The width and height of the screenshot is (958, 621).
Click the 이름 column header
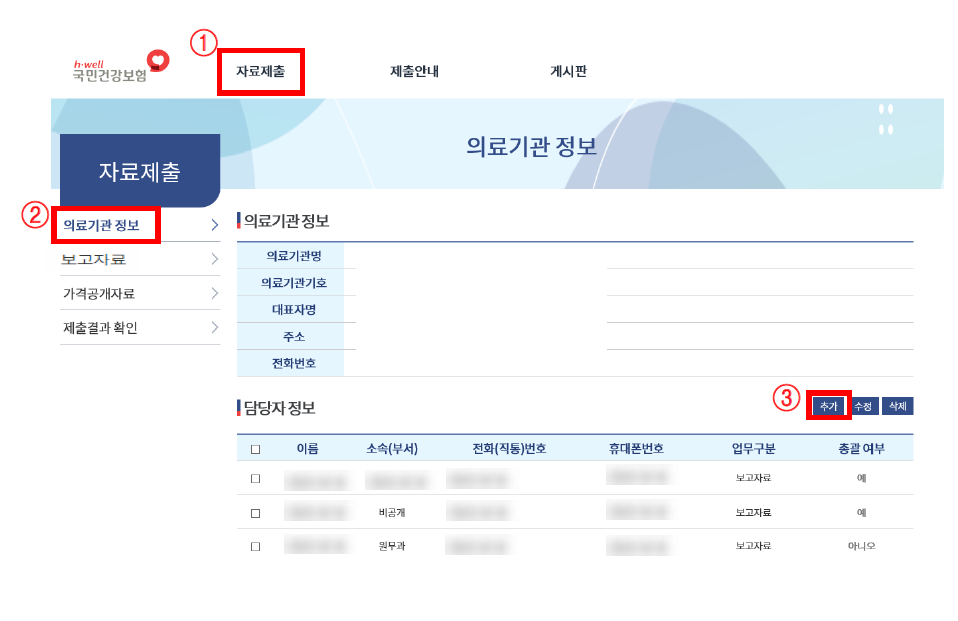[307, 449]
